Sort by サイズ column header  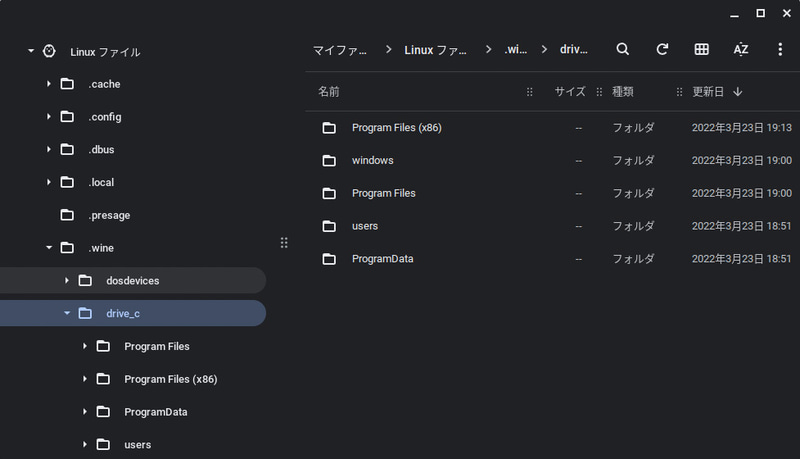(570, 92)
